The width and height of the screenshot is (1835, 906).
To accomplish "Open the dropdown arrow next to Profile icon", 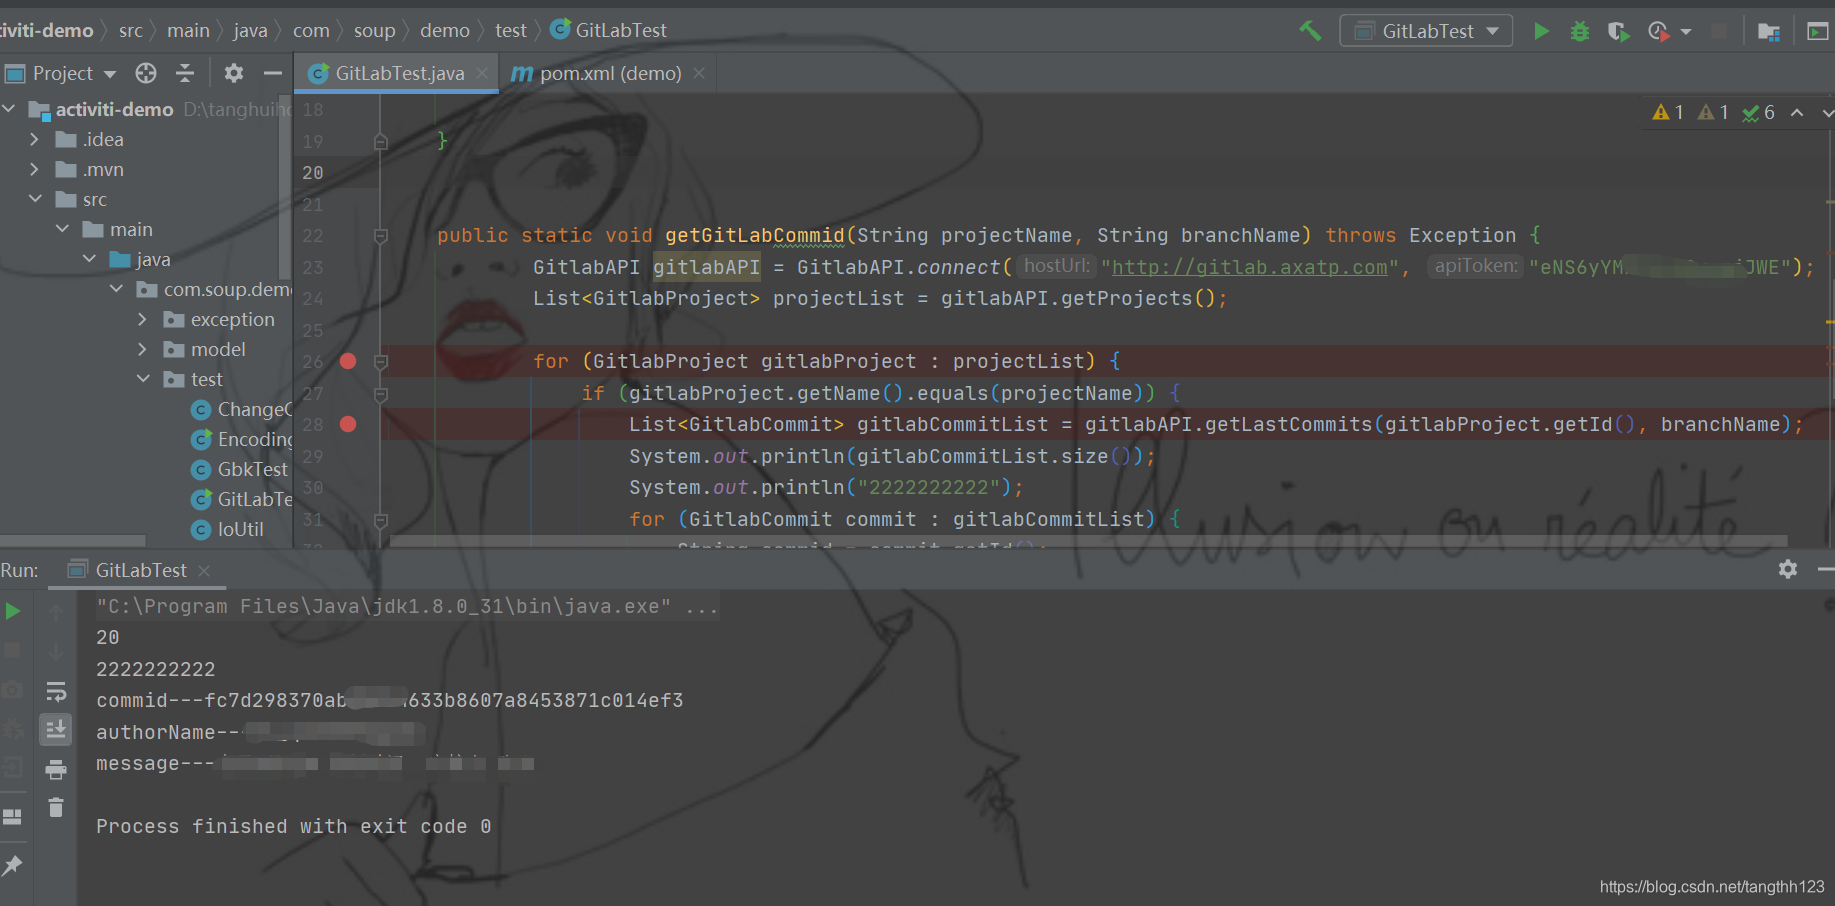I will (x=1686, y=31).
